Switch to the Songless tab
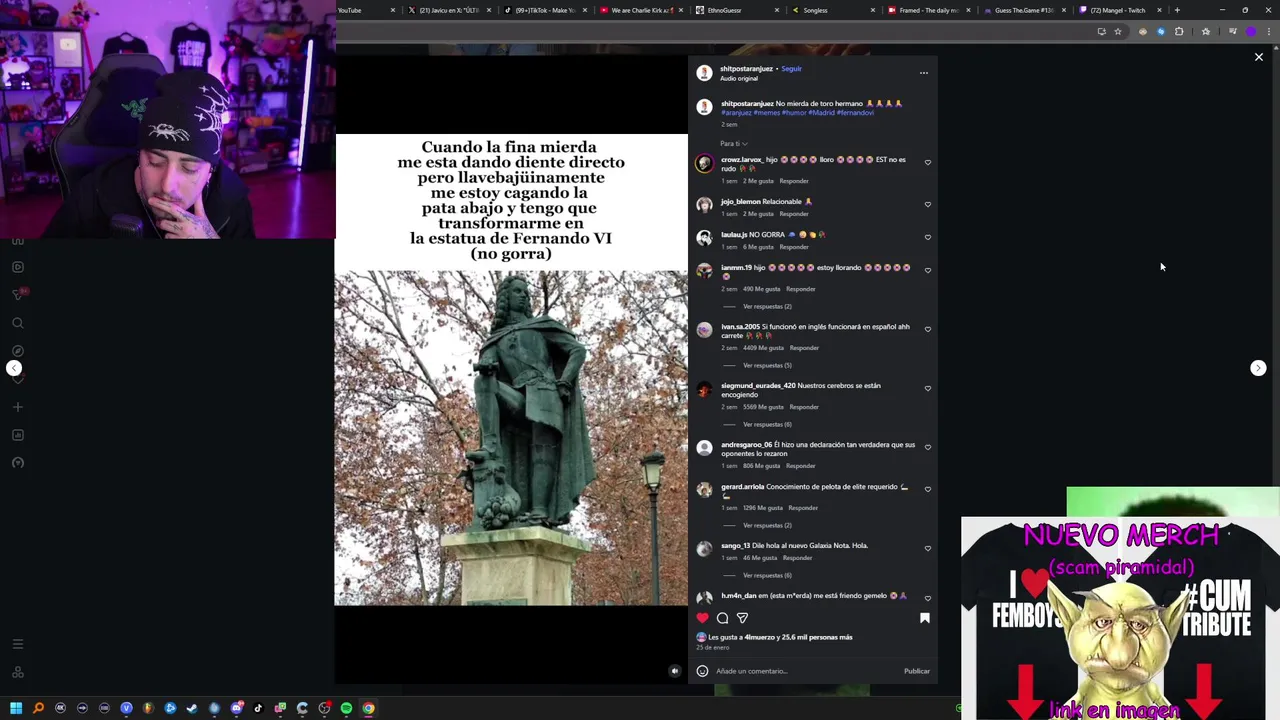 (833, 10)
